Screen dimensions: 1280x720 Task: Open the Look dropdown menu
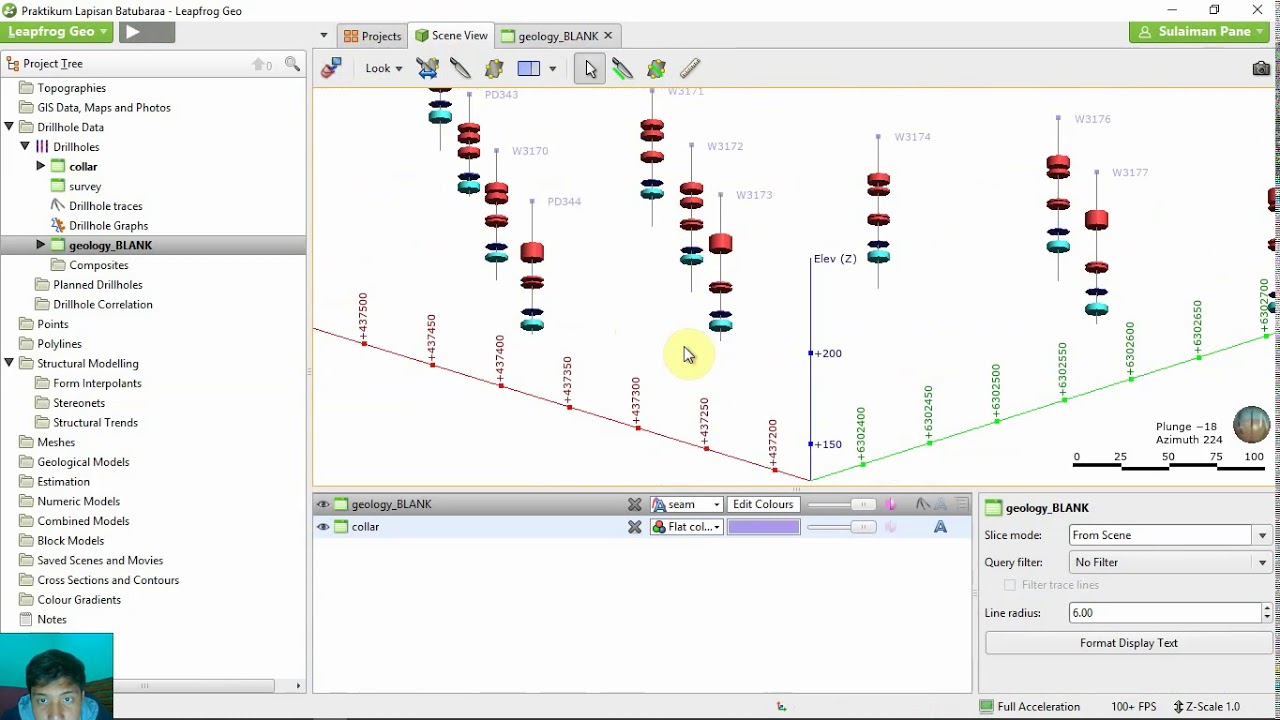(384, 68)
